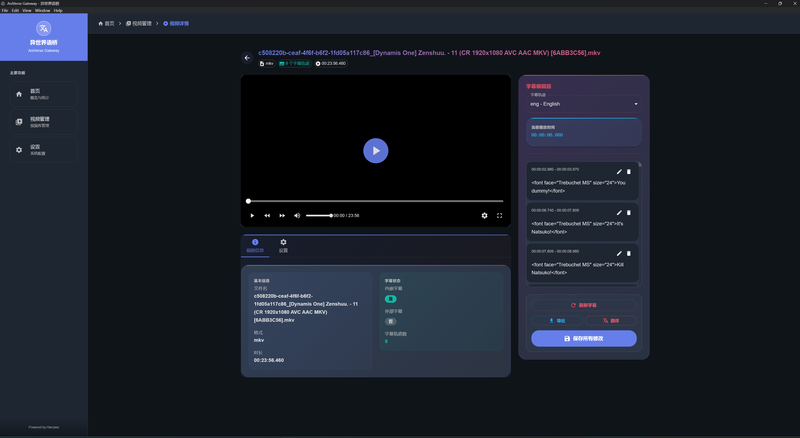This screenshot has width=800, height=438.
Task: Click the 保存所有修改 save button
Action: (x=584, y=339)
